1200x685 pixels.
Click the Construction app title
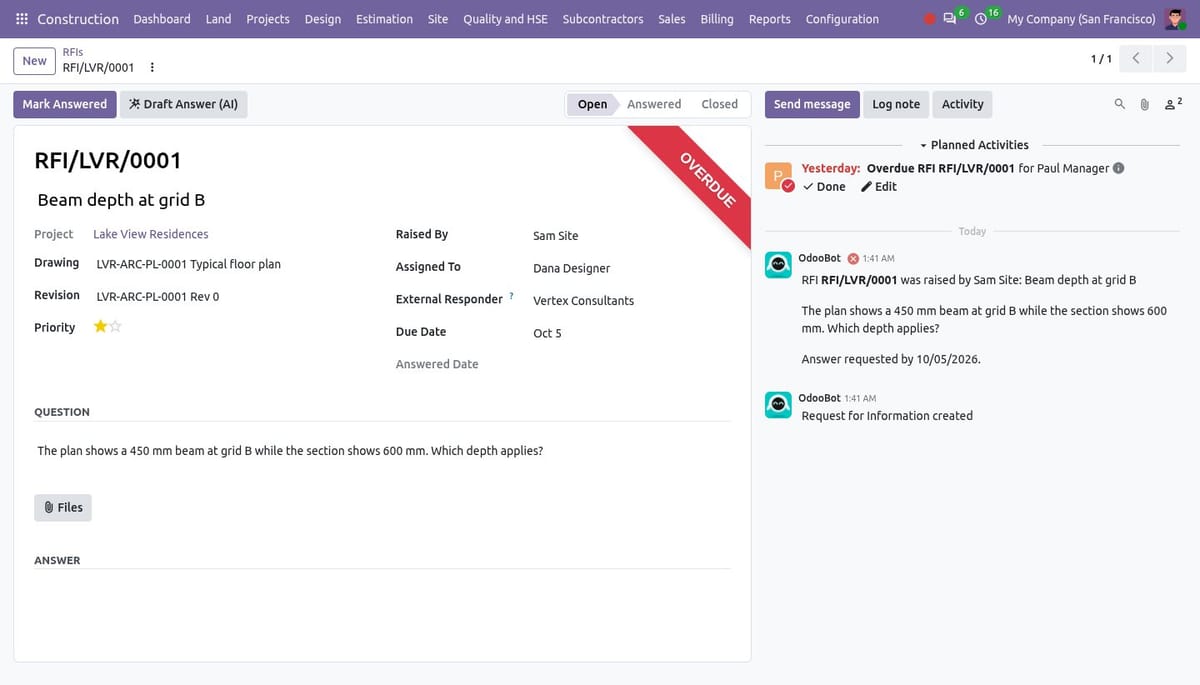pos(78,19)
